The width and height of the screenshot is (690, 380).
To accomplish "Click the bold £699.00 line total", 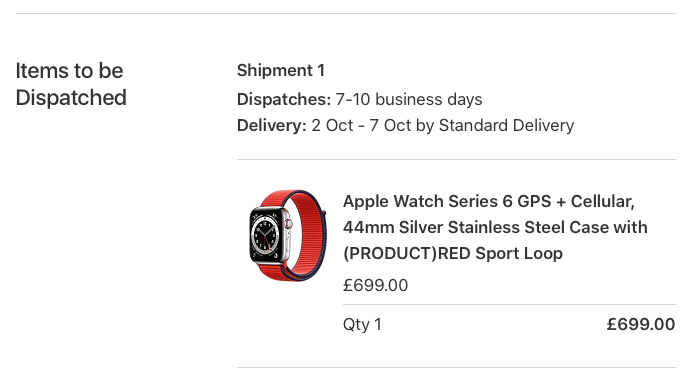I will coord(641,325).
